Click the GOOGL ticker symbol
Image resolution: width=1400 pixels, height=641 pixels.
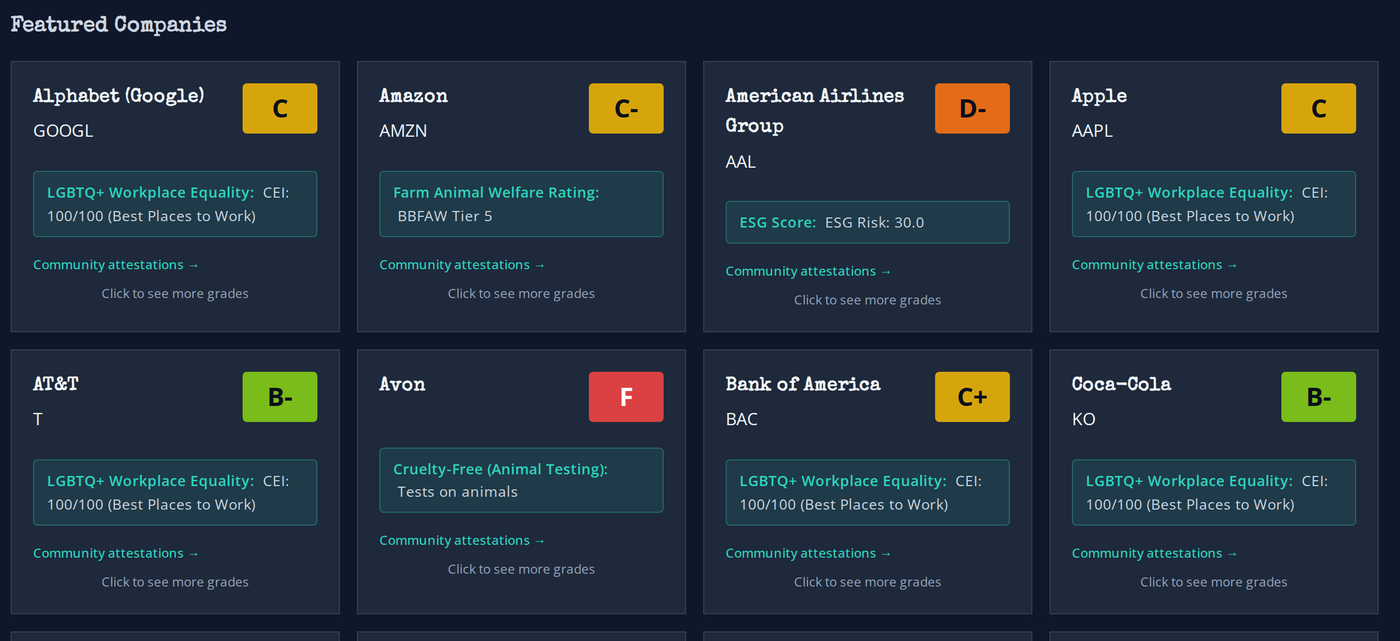[63, 130]
